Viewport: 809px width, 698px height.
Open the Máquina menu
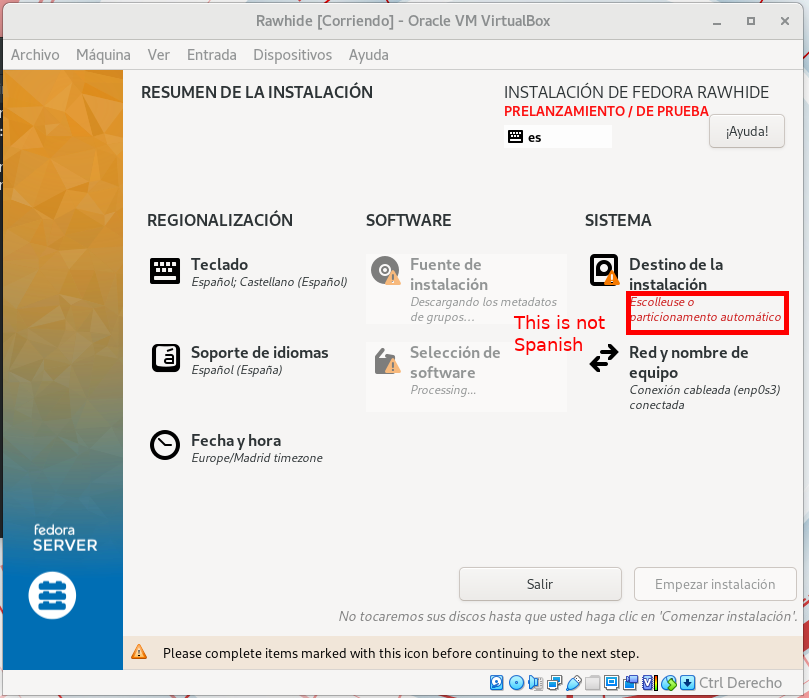[103, 55]
